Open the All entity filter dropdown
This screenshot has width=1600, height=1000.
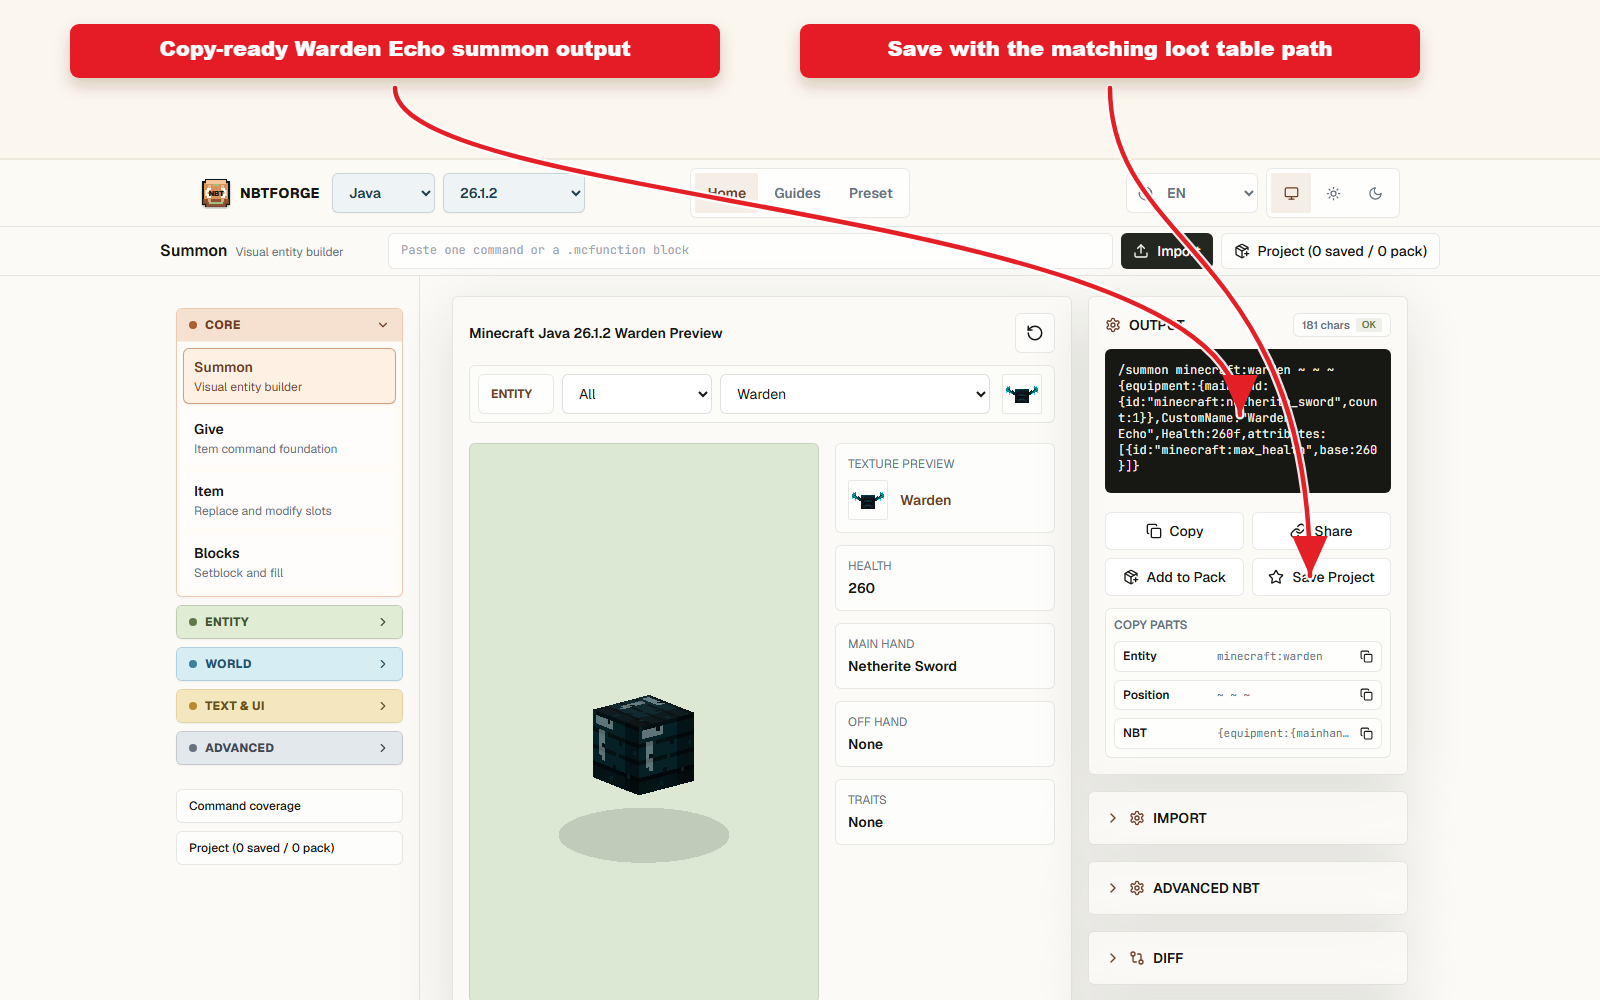637,394
